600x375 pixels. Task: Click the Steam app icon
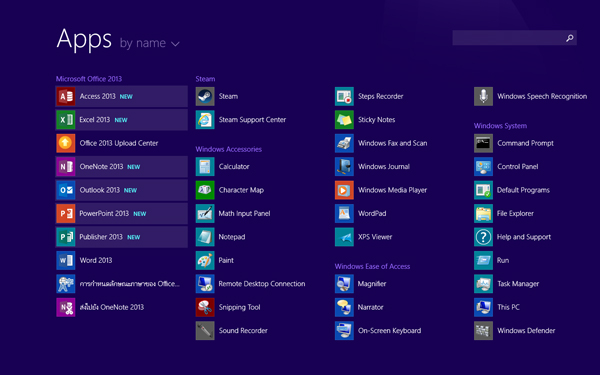[x=205, y=96]
